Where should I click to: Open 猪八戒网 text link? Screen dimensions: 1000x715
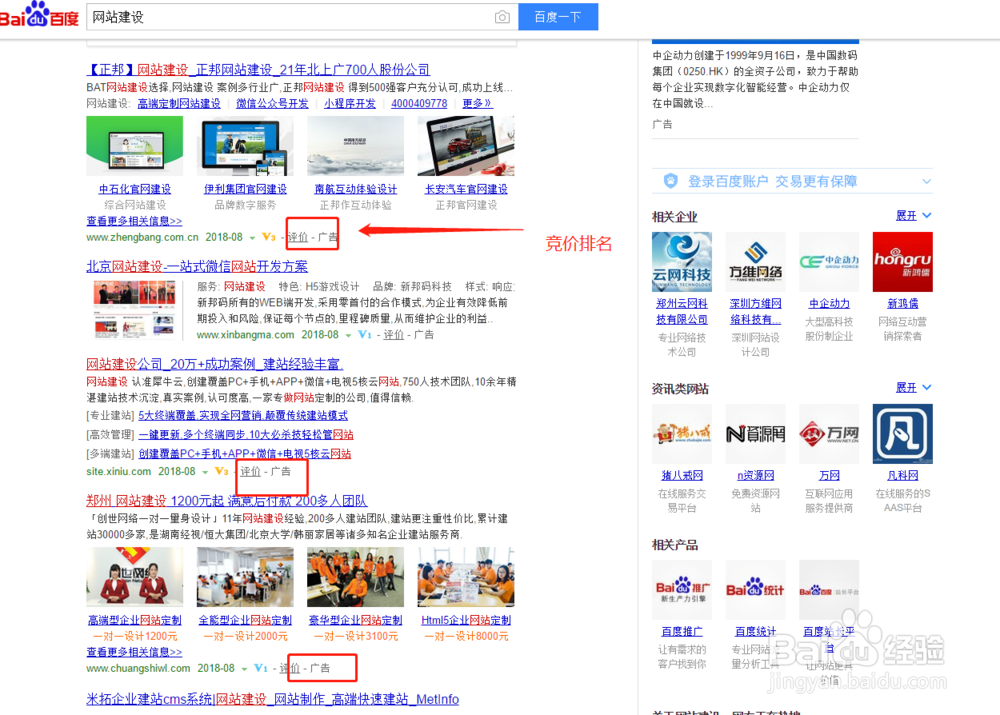(682, 476)
